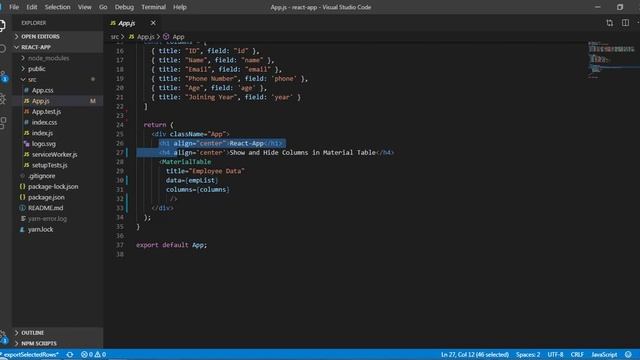Open serviceWorker.js file
640x360 pixels.
click(54, 154)
